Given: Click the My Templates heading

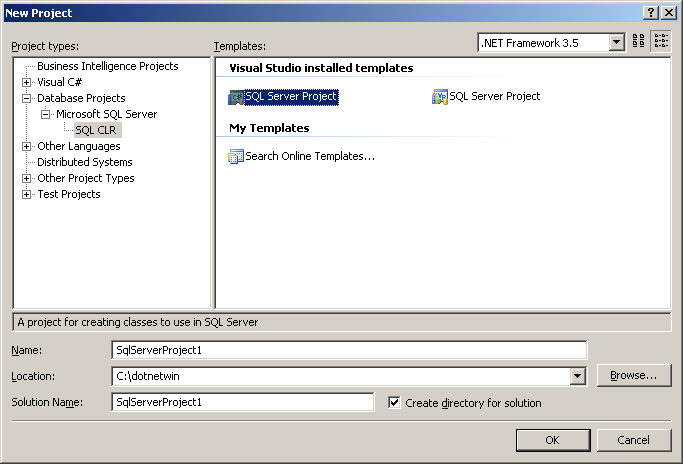Looking at the screenshot, I should [269, 128].
